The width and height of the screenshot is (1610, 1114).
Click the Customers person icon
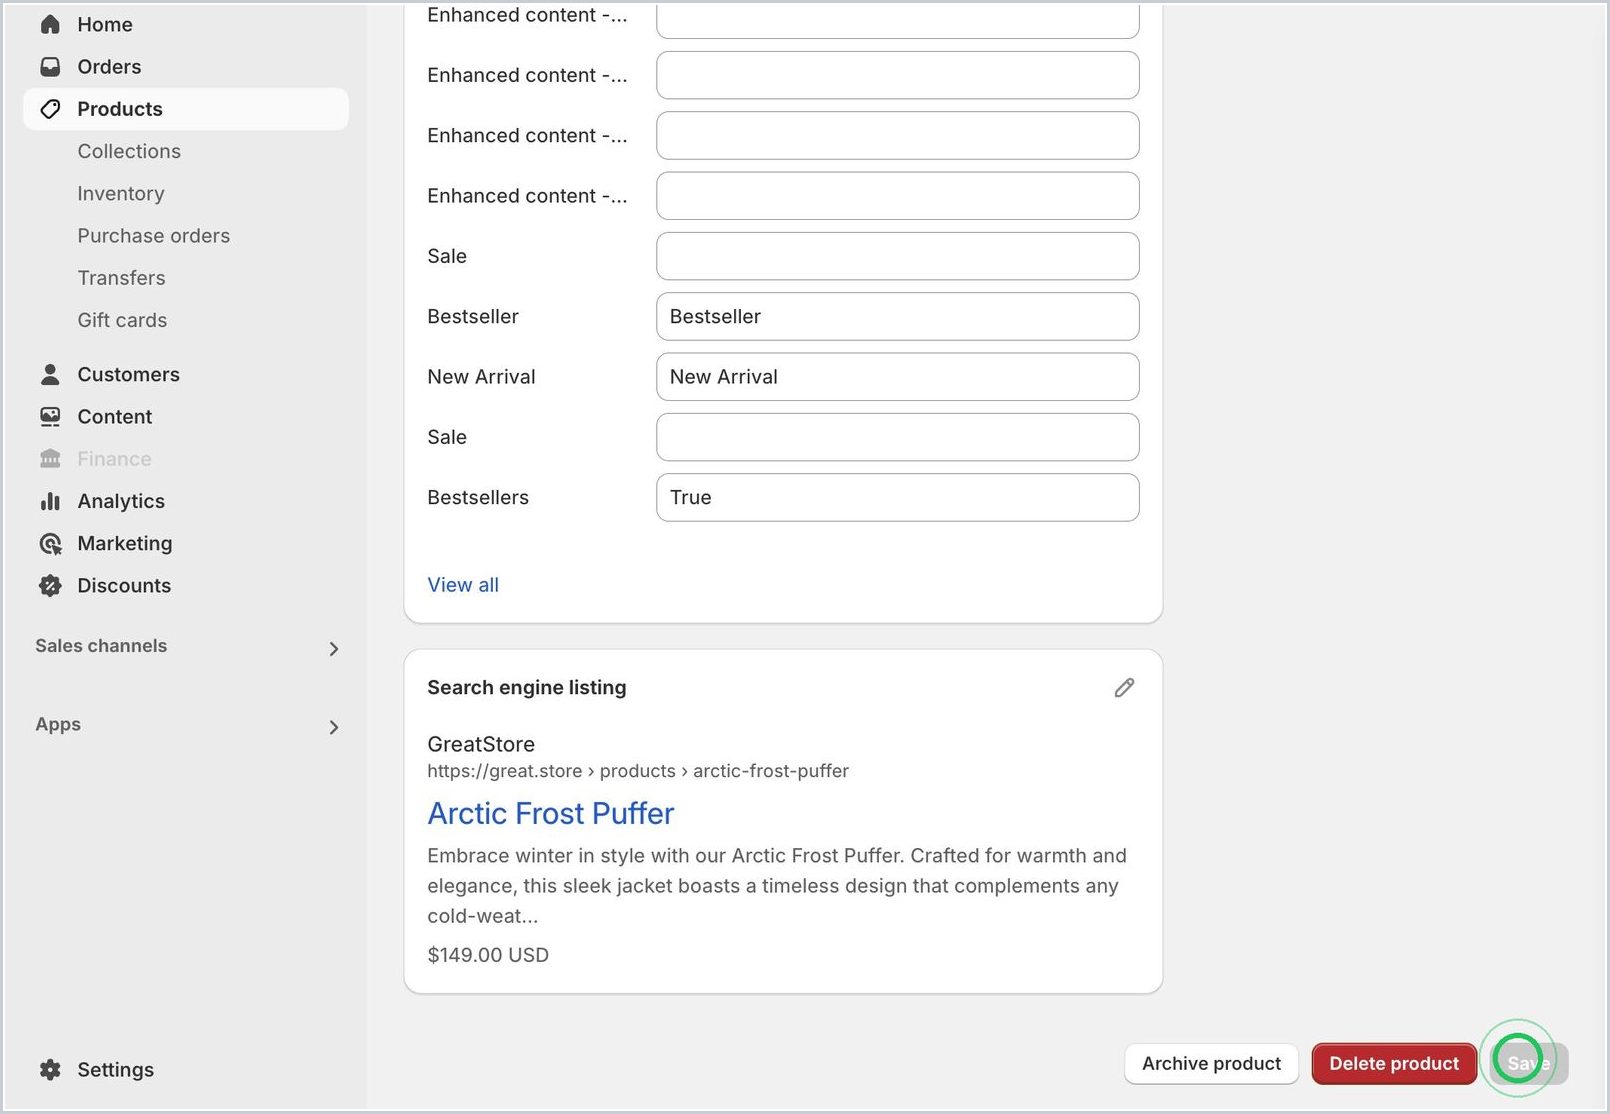click(x=50, y=374)
